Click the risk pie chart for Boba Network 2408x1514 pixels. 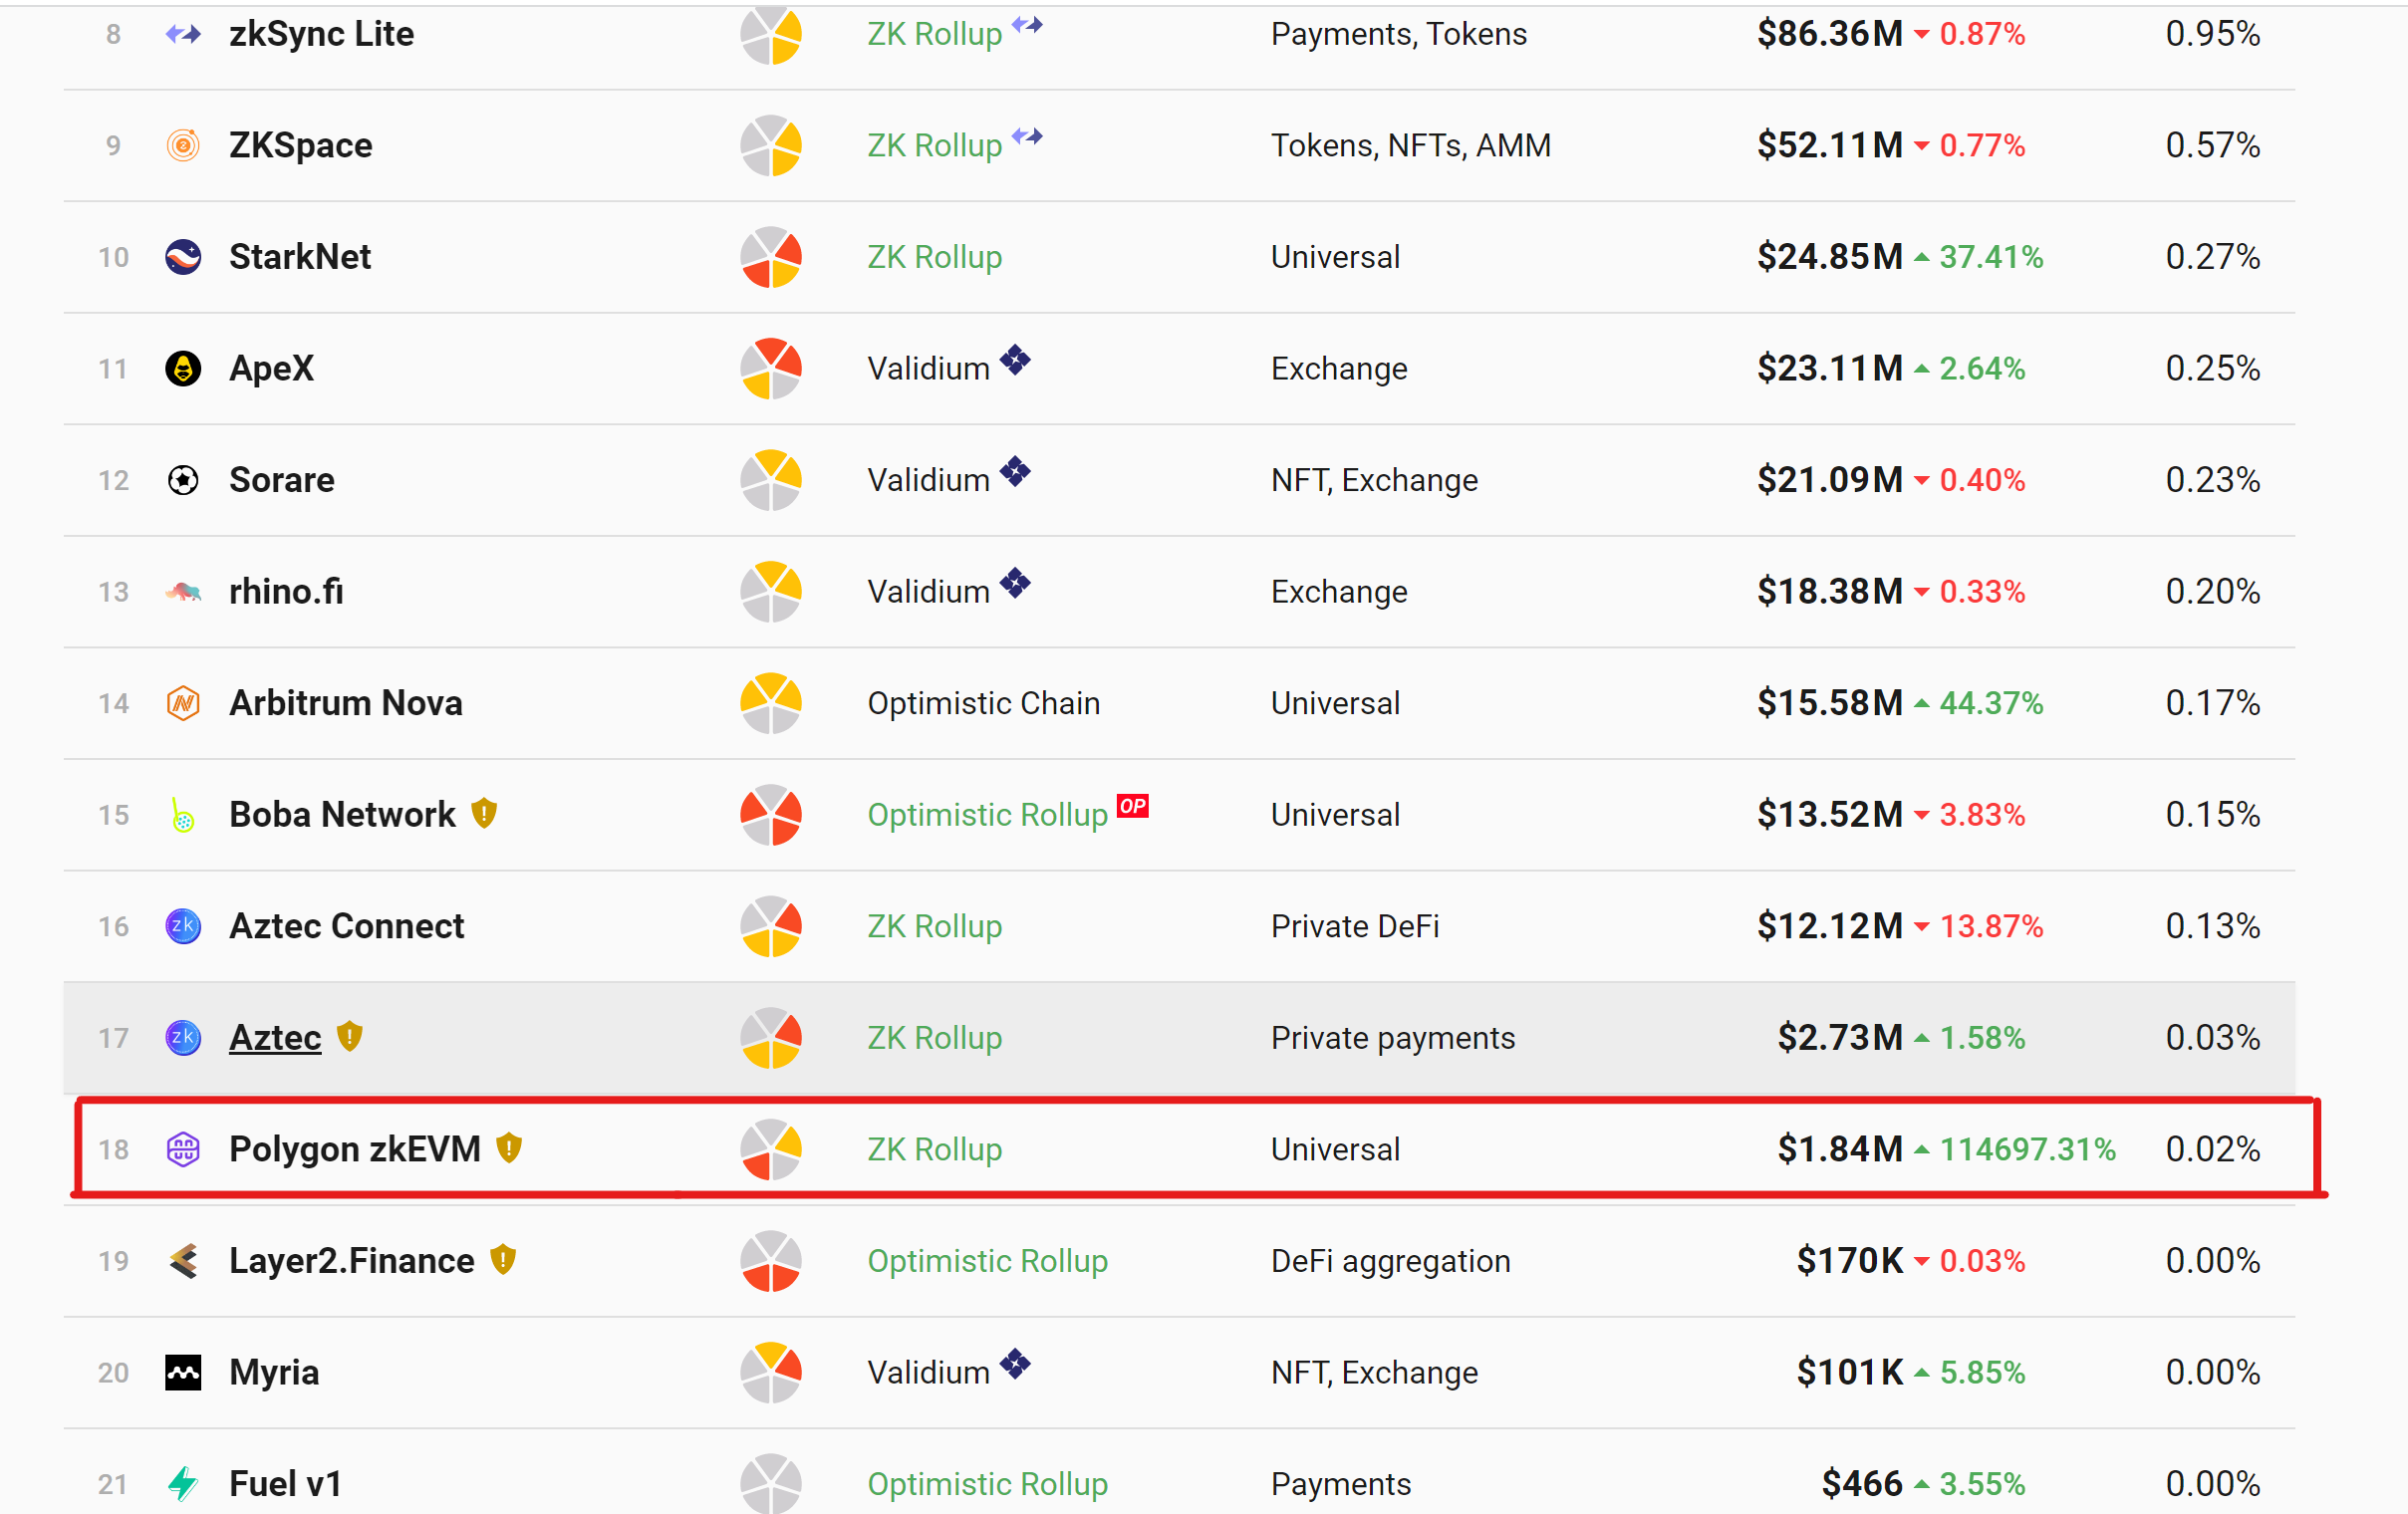[771, 815]
